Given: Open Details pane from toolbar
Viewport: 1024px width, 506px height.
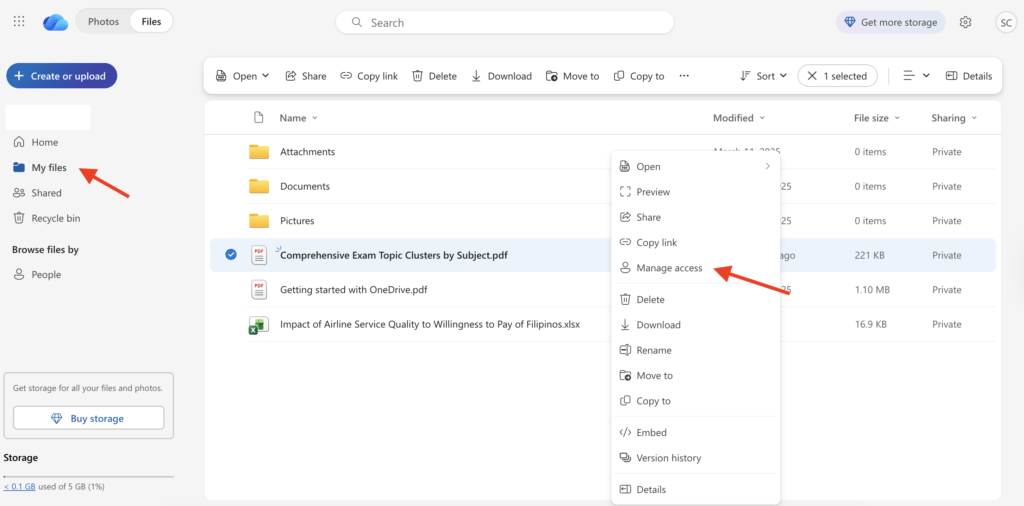Looking at the screenshot, I should 969,76.
